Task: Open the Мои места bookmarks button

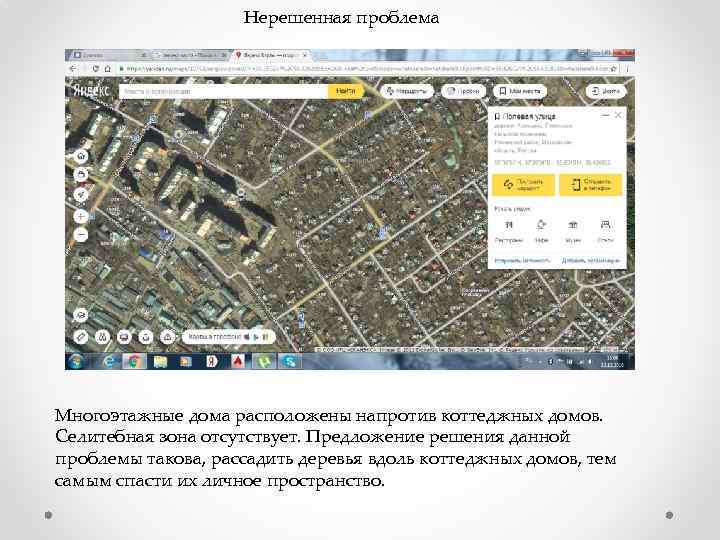Action: pyautogui.click(x=520, y=91)
